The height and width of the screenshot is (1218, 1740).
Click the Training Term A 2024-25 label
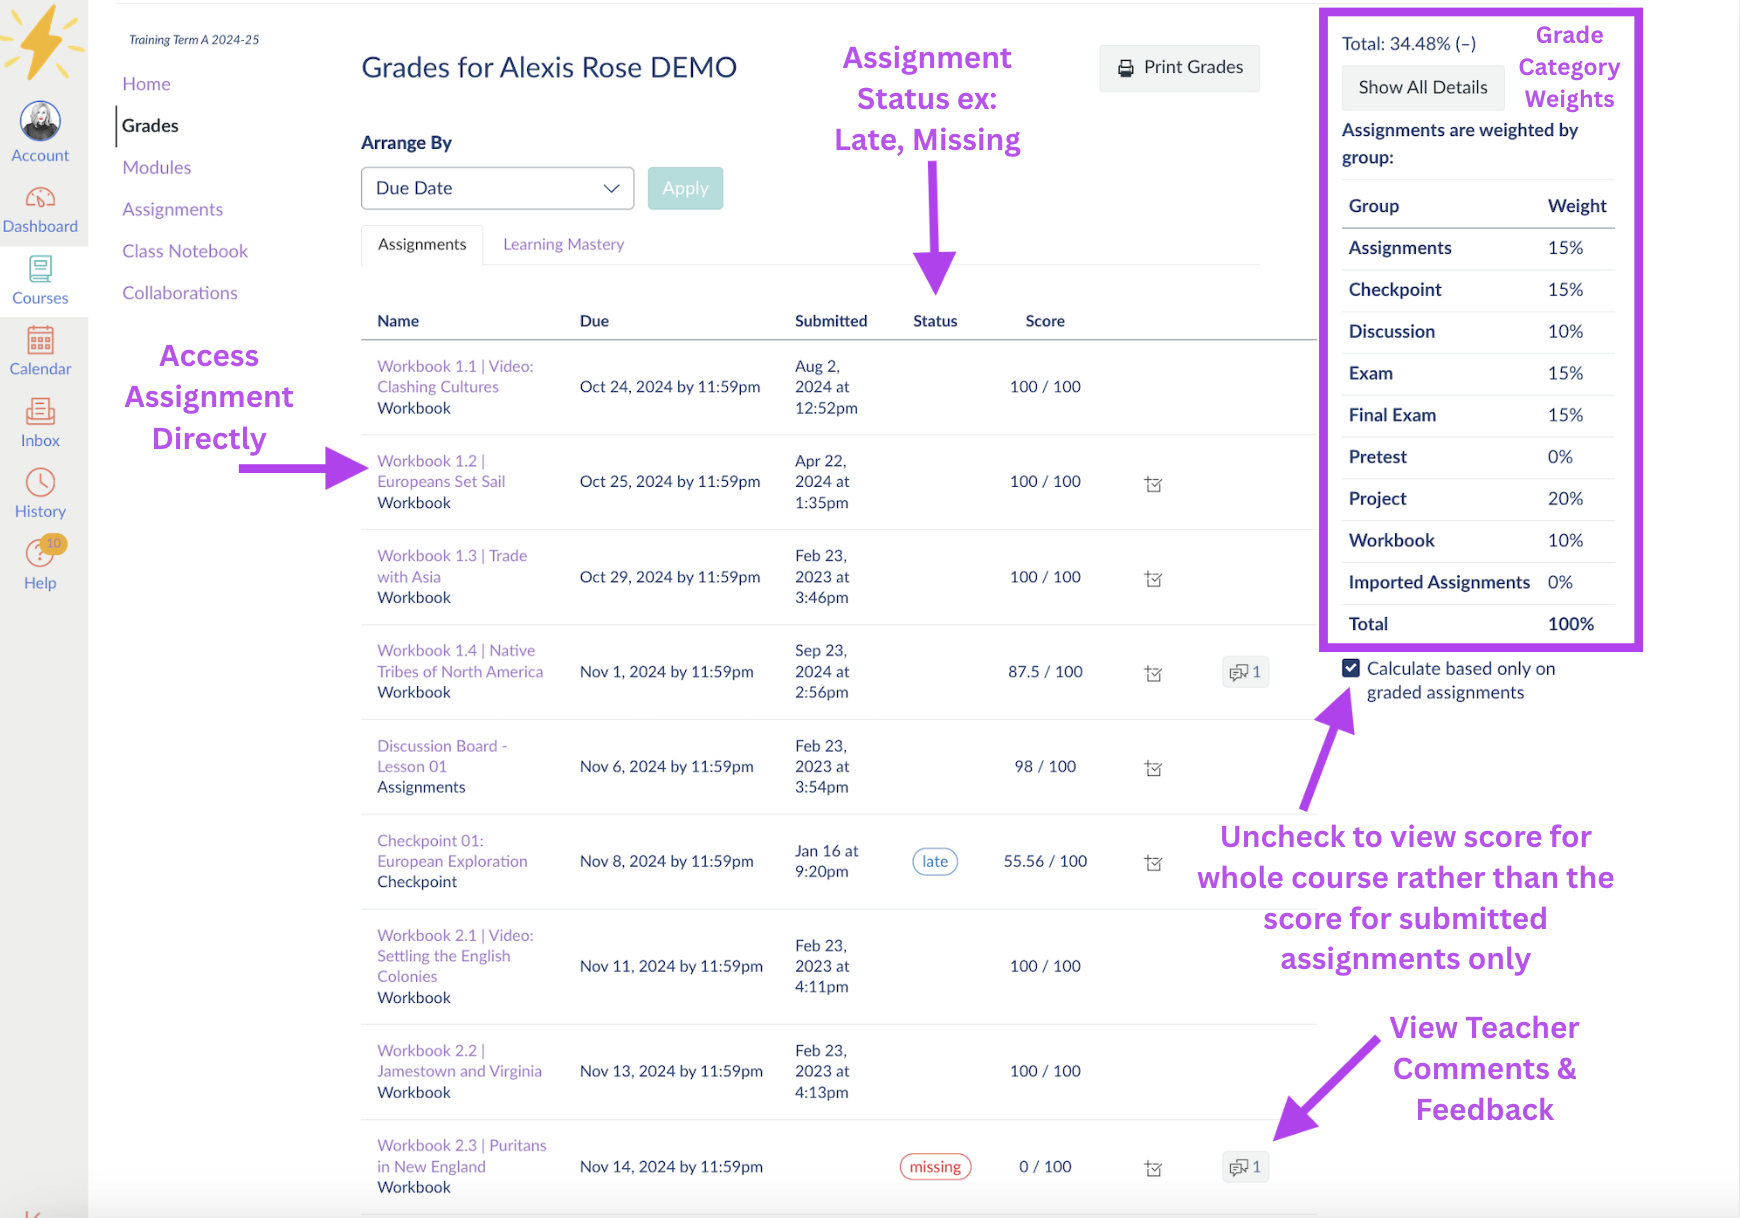[194, 40]
